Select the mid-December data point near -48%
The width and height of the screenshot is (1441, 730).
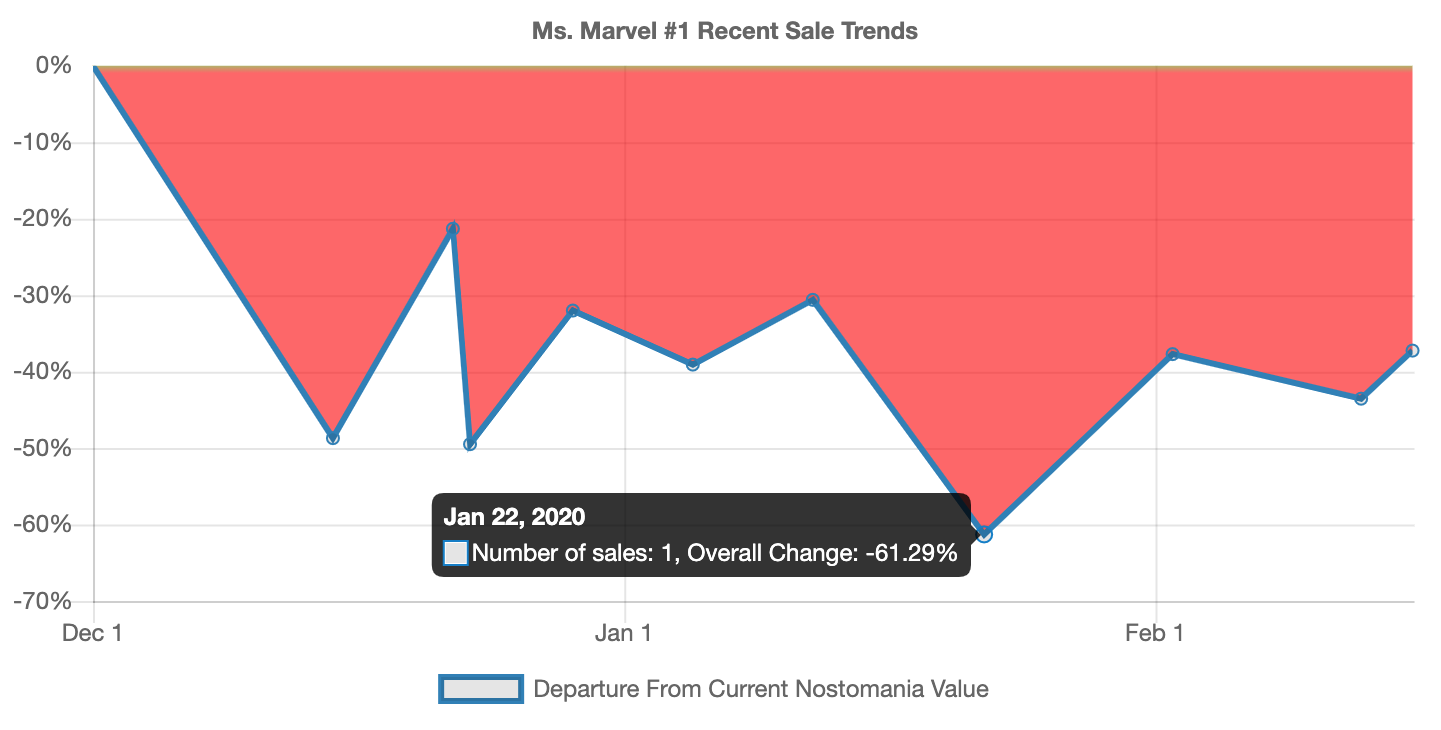[x=333, y=438]
